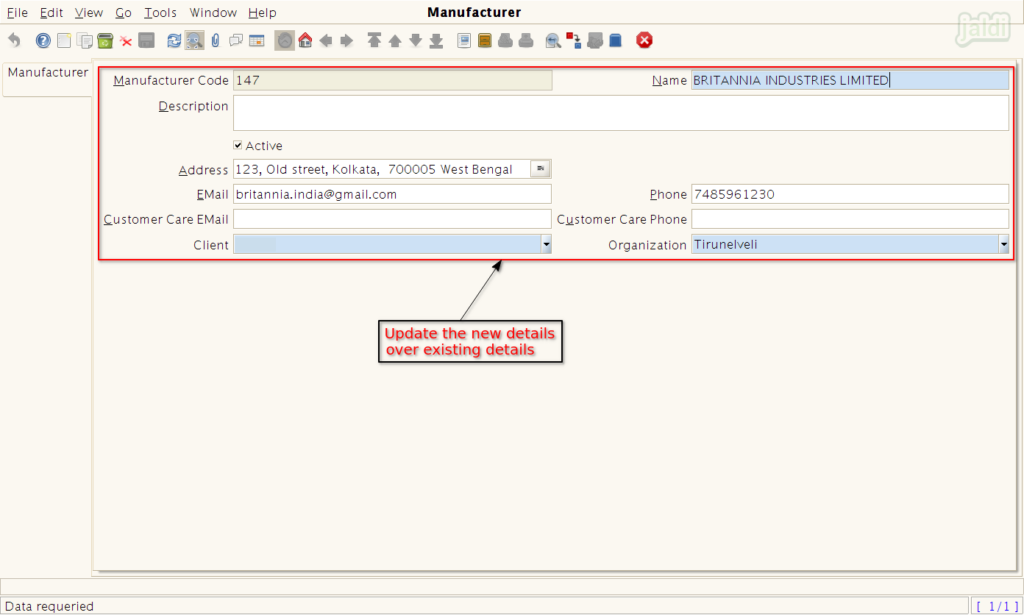
Task: Open archived documents with the cabinet icon
Action: 485,40
